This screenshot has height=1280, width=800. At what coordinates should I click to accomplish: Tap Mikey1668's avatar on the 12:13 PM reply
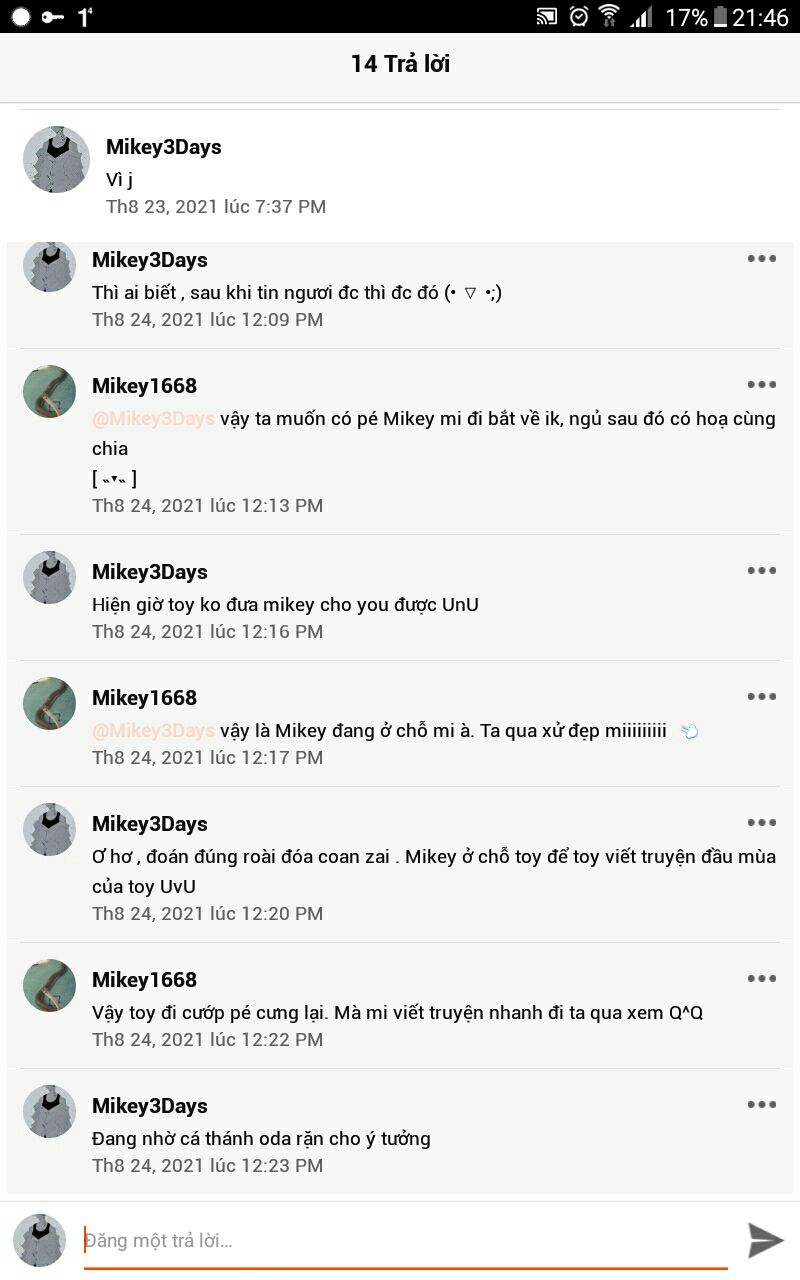click(50, 391)
